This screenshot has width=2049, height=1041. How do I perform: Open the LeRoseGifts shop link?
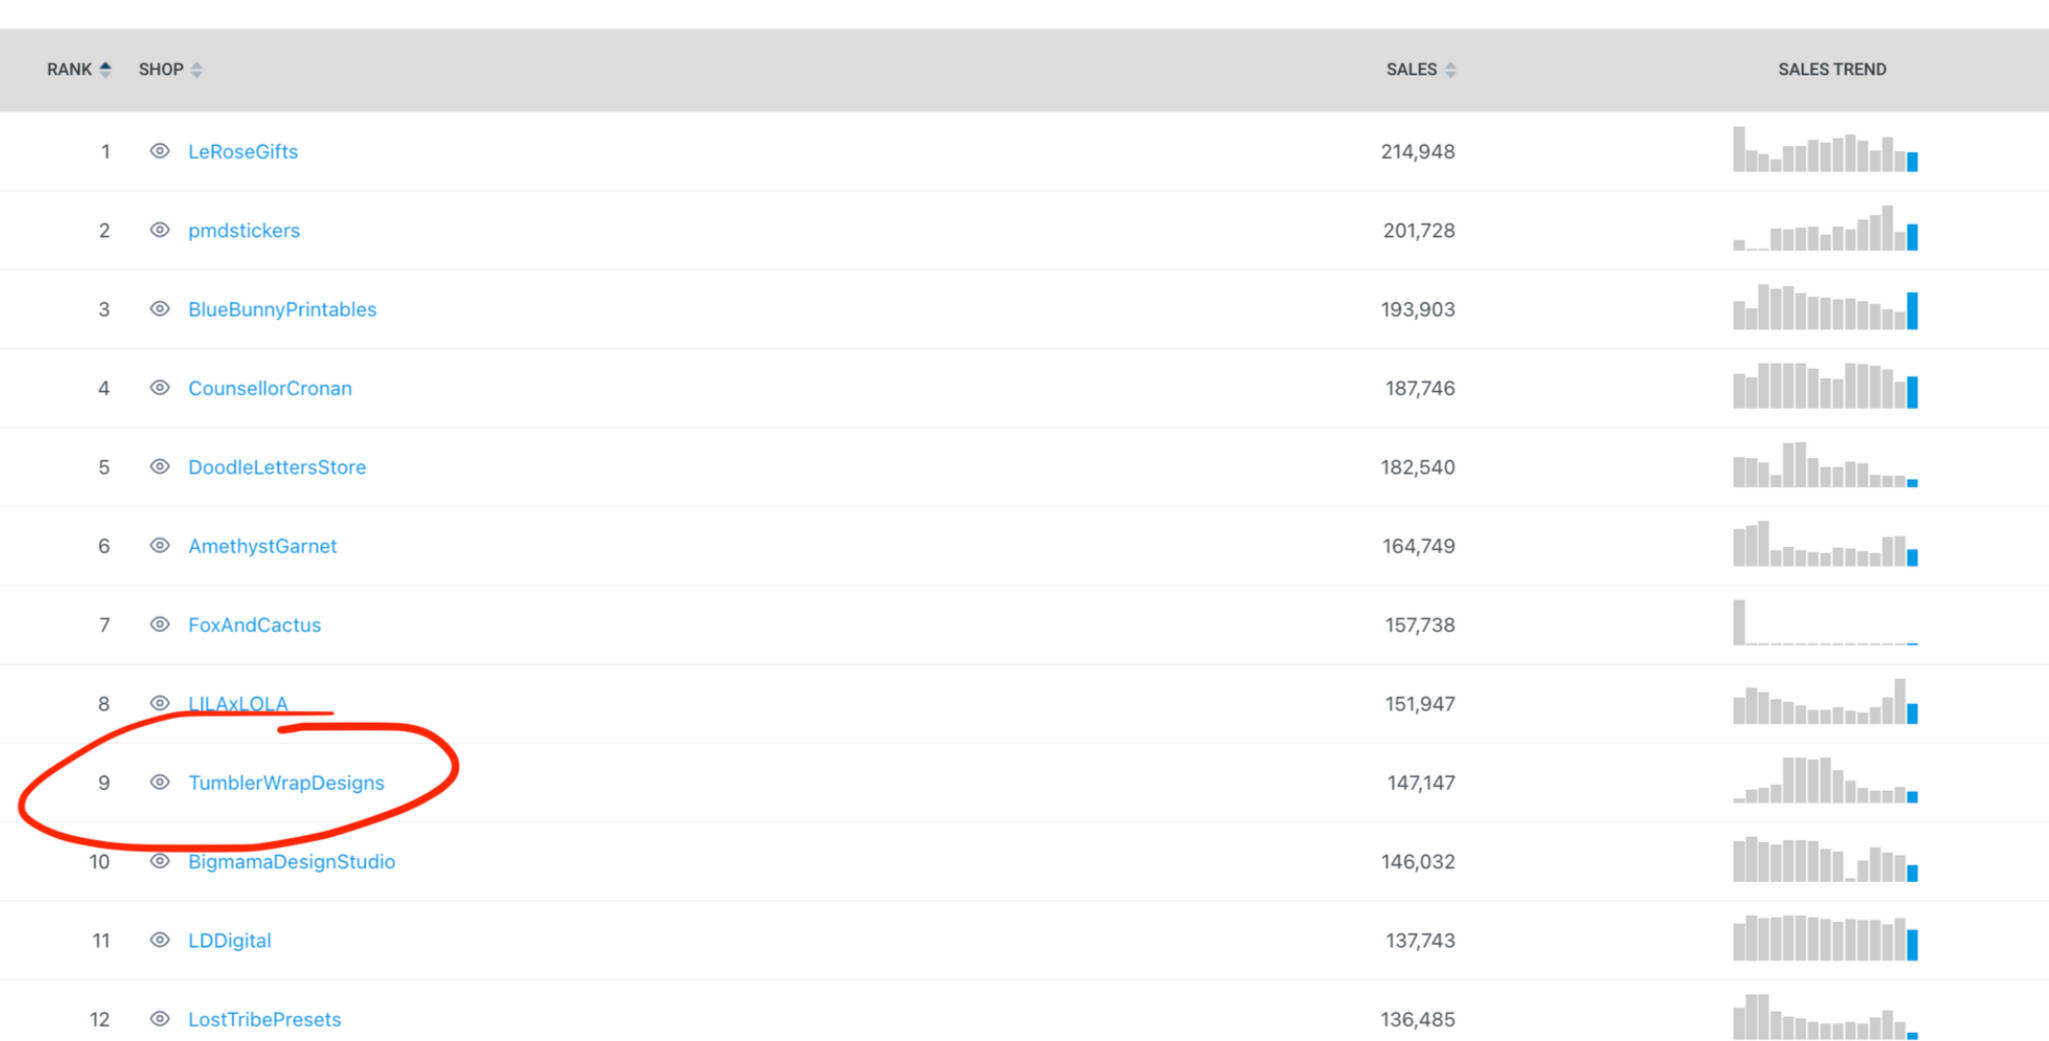pos(243,152)
